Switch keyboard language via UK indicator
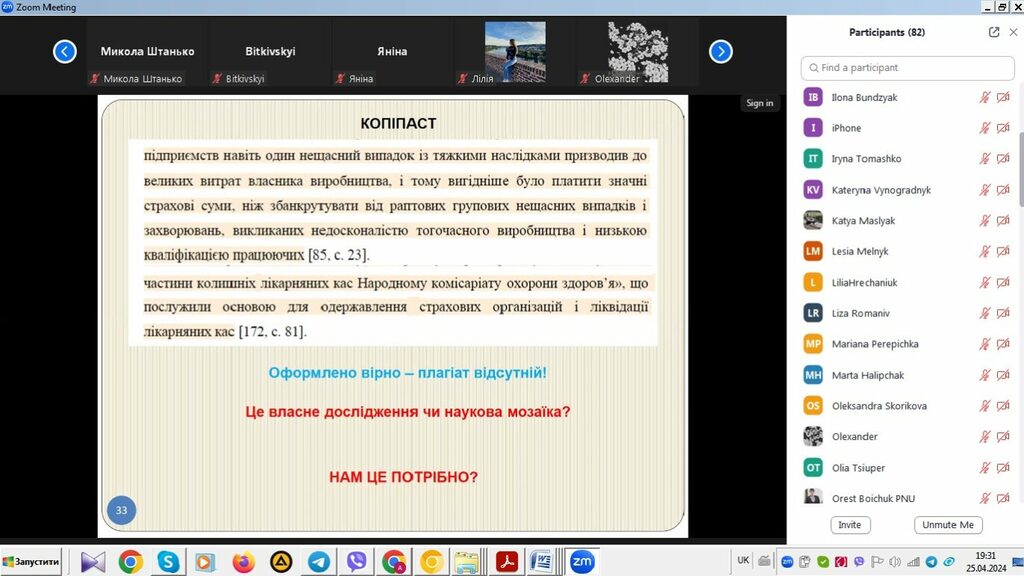 point(743,560)
